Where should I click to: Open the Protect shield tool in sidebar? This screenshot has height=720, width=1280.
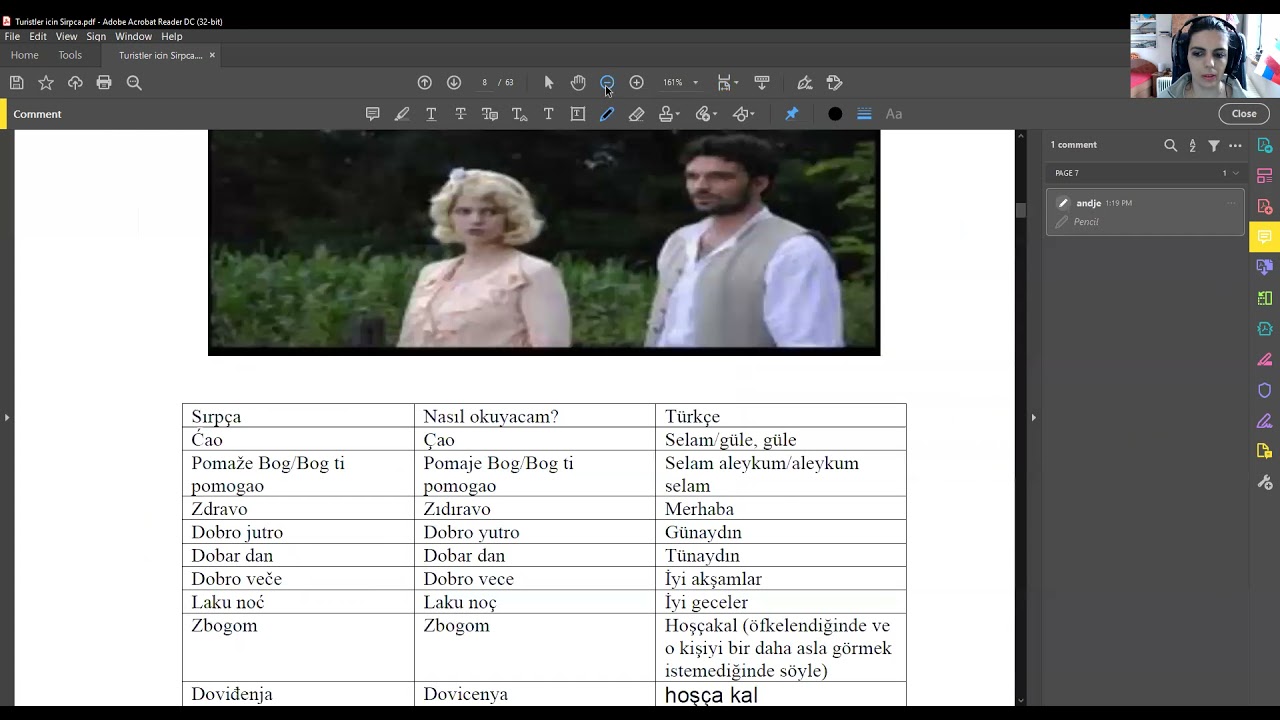1265,390
